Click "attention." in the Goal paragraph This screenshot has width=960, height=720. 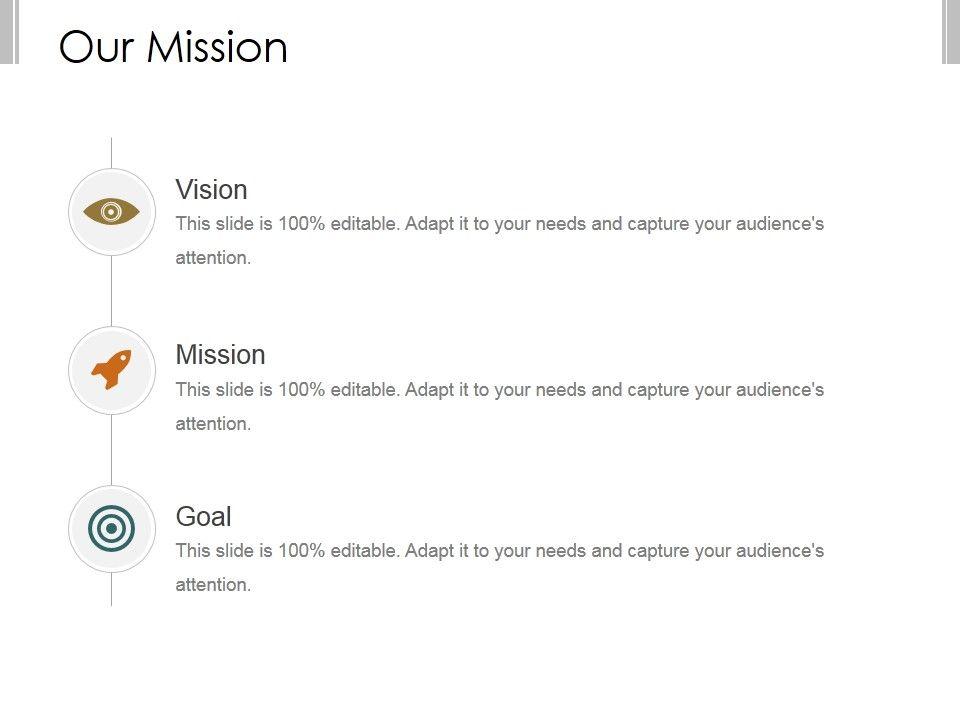[213, 585]
